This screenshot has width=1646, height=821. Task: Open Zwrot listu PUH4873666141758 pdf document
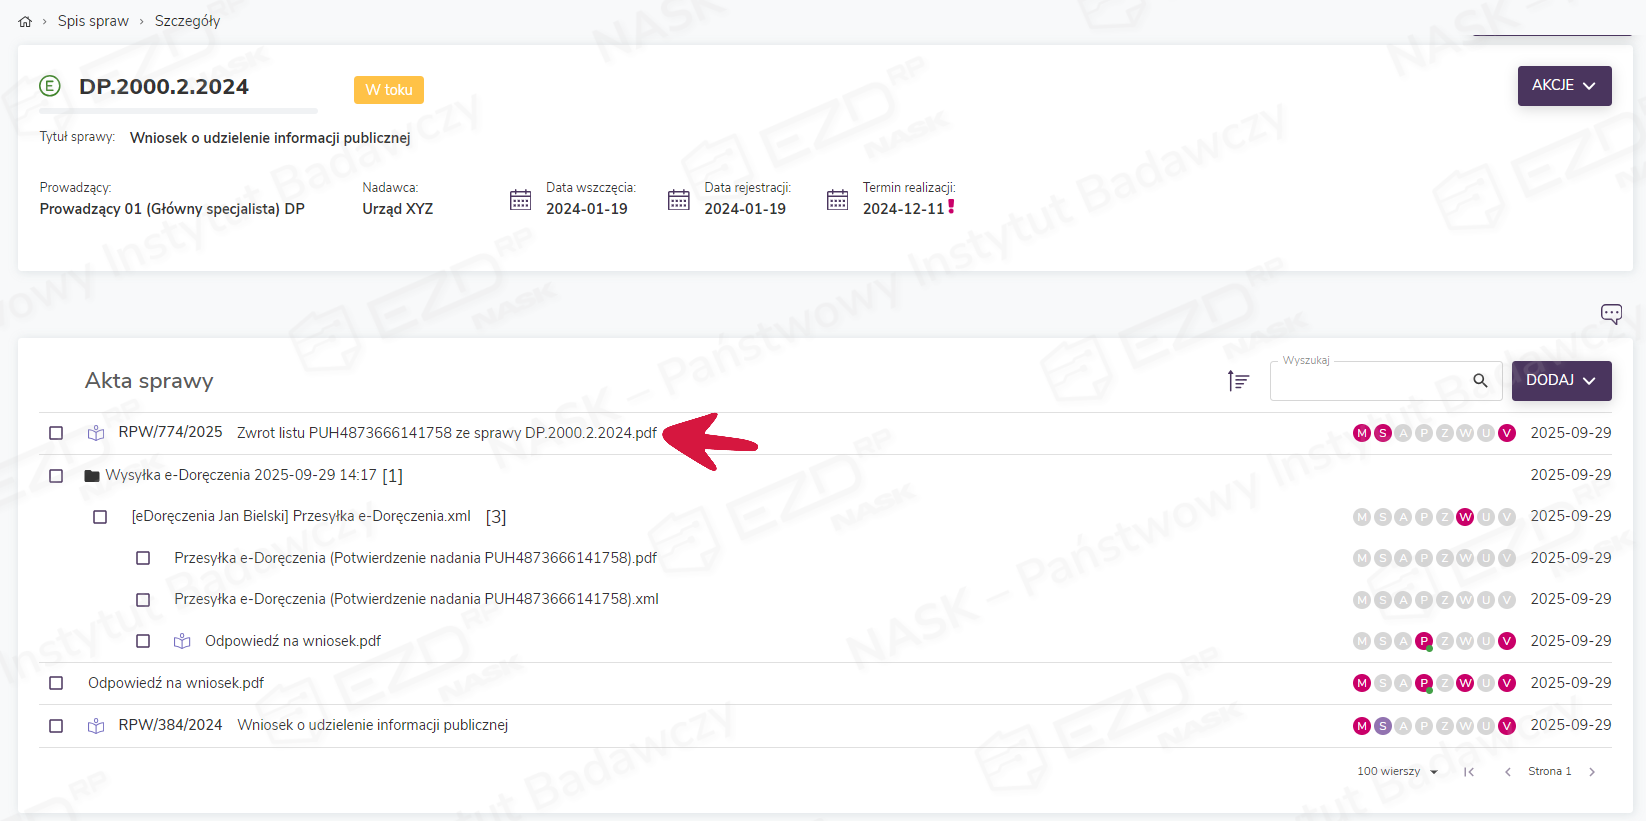coord(446,433)
